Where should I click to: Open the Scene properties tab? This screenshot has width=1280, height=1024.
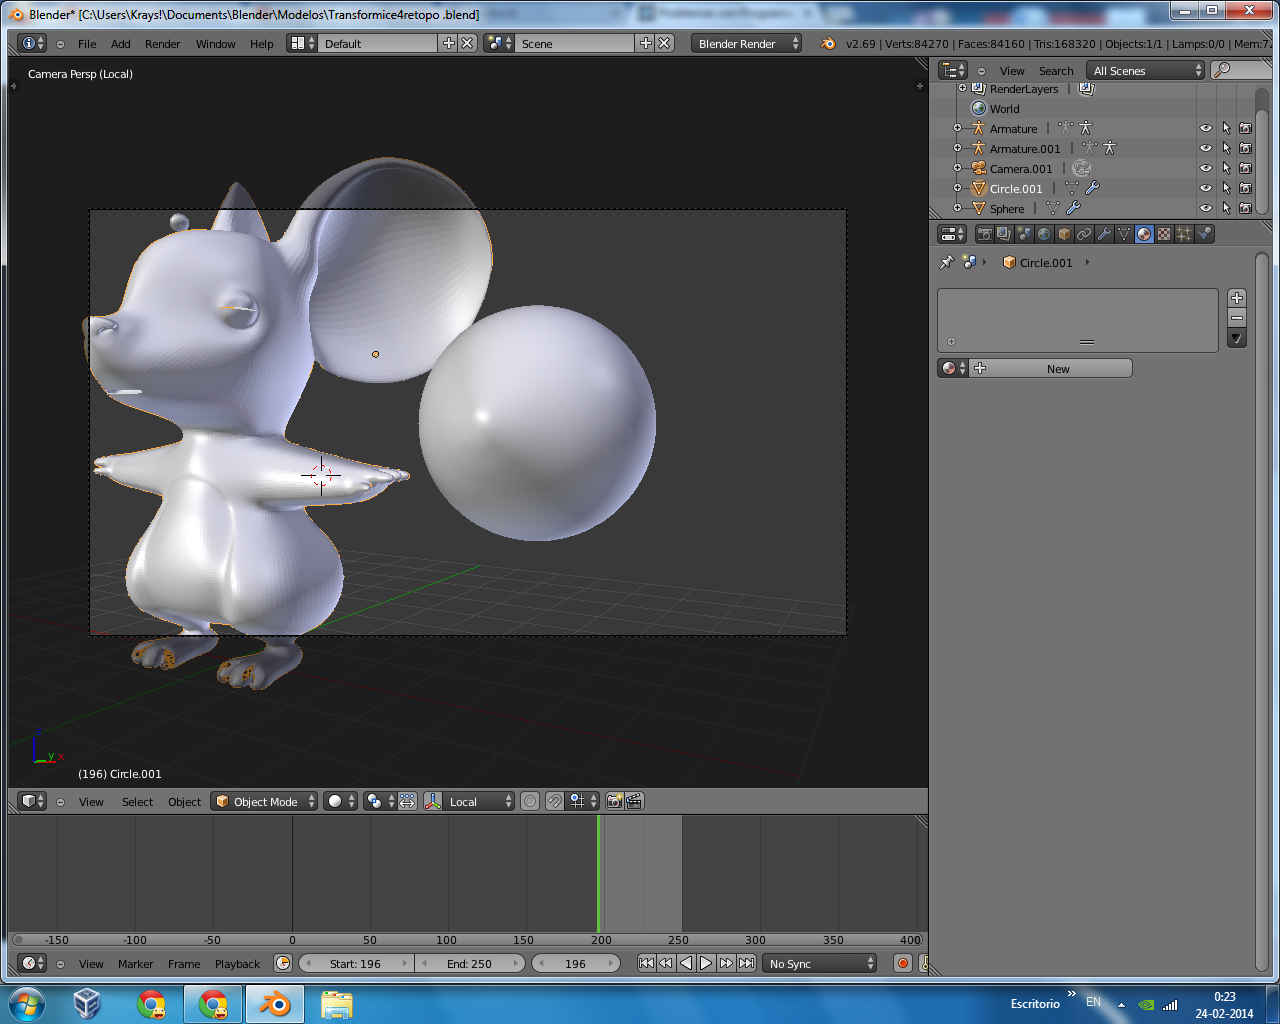[x=1024, y=234]
